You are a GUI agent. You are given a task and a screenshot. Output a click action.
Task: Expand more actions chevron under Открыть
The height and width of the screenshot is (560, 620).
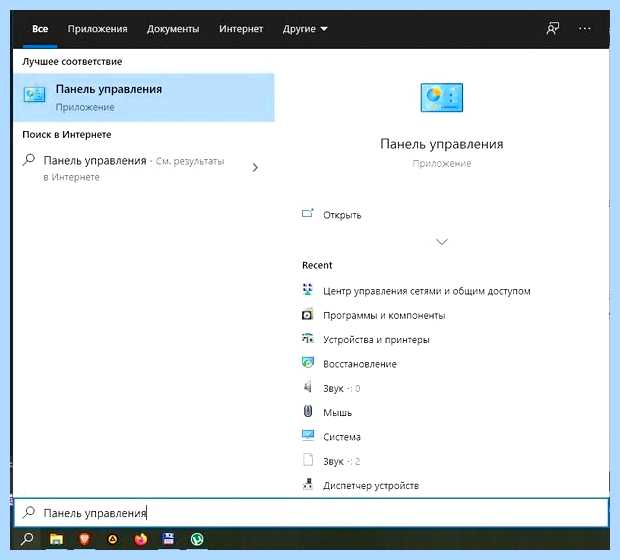point(442,241)
